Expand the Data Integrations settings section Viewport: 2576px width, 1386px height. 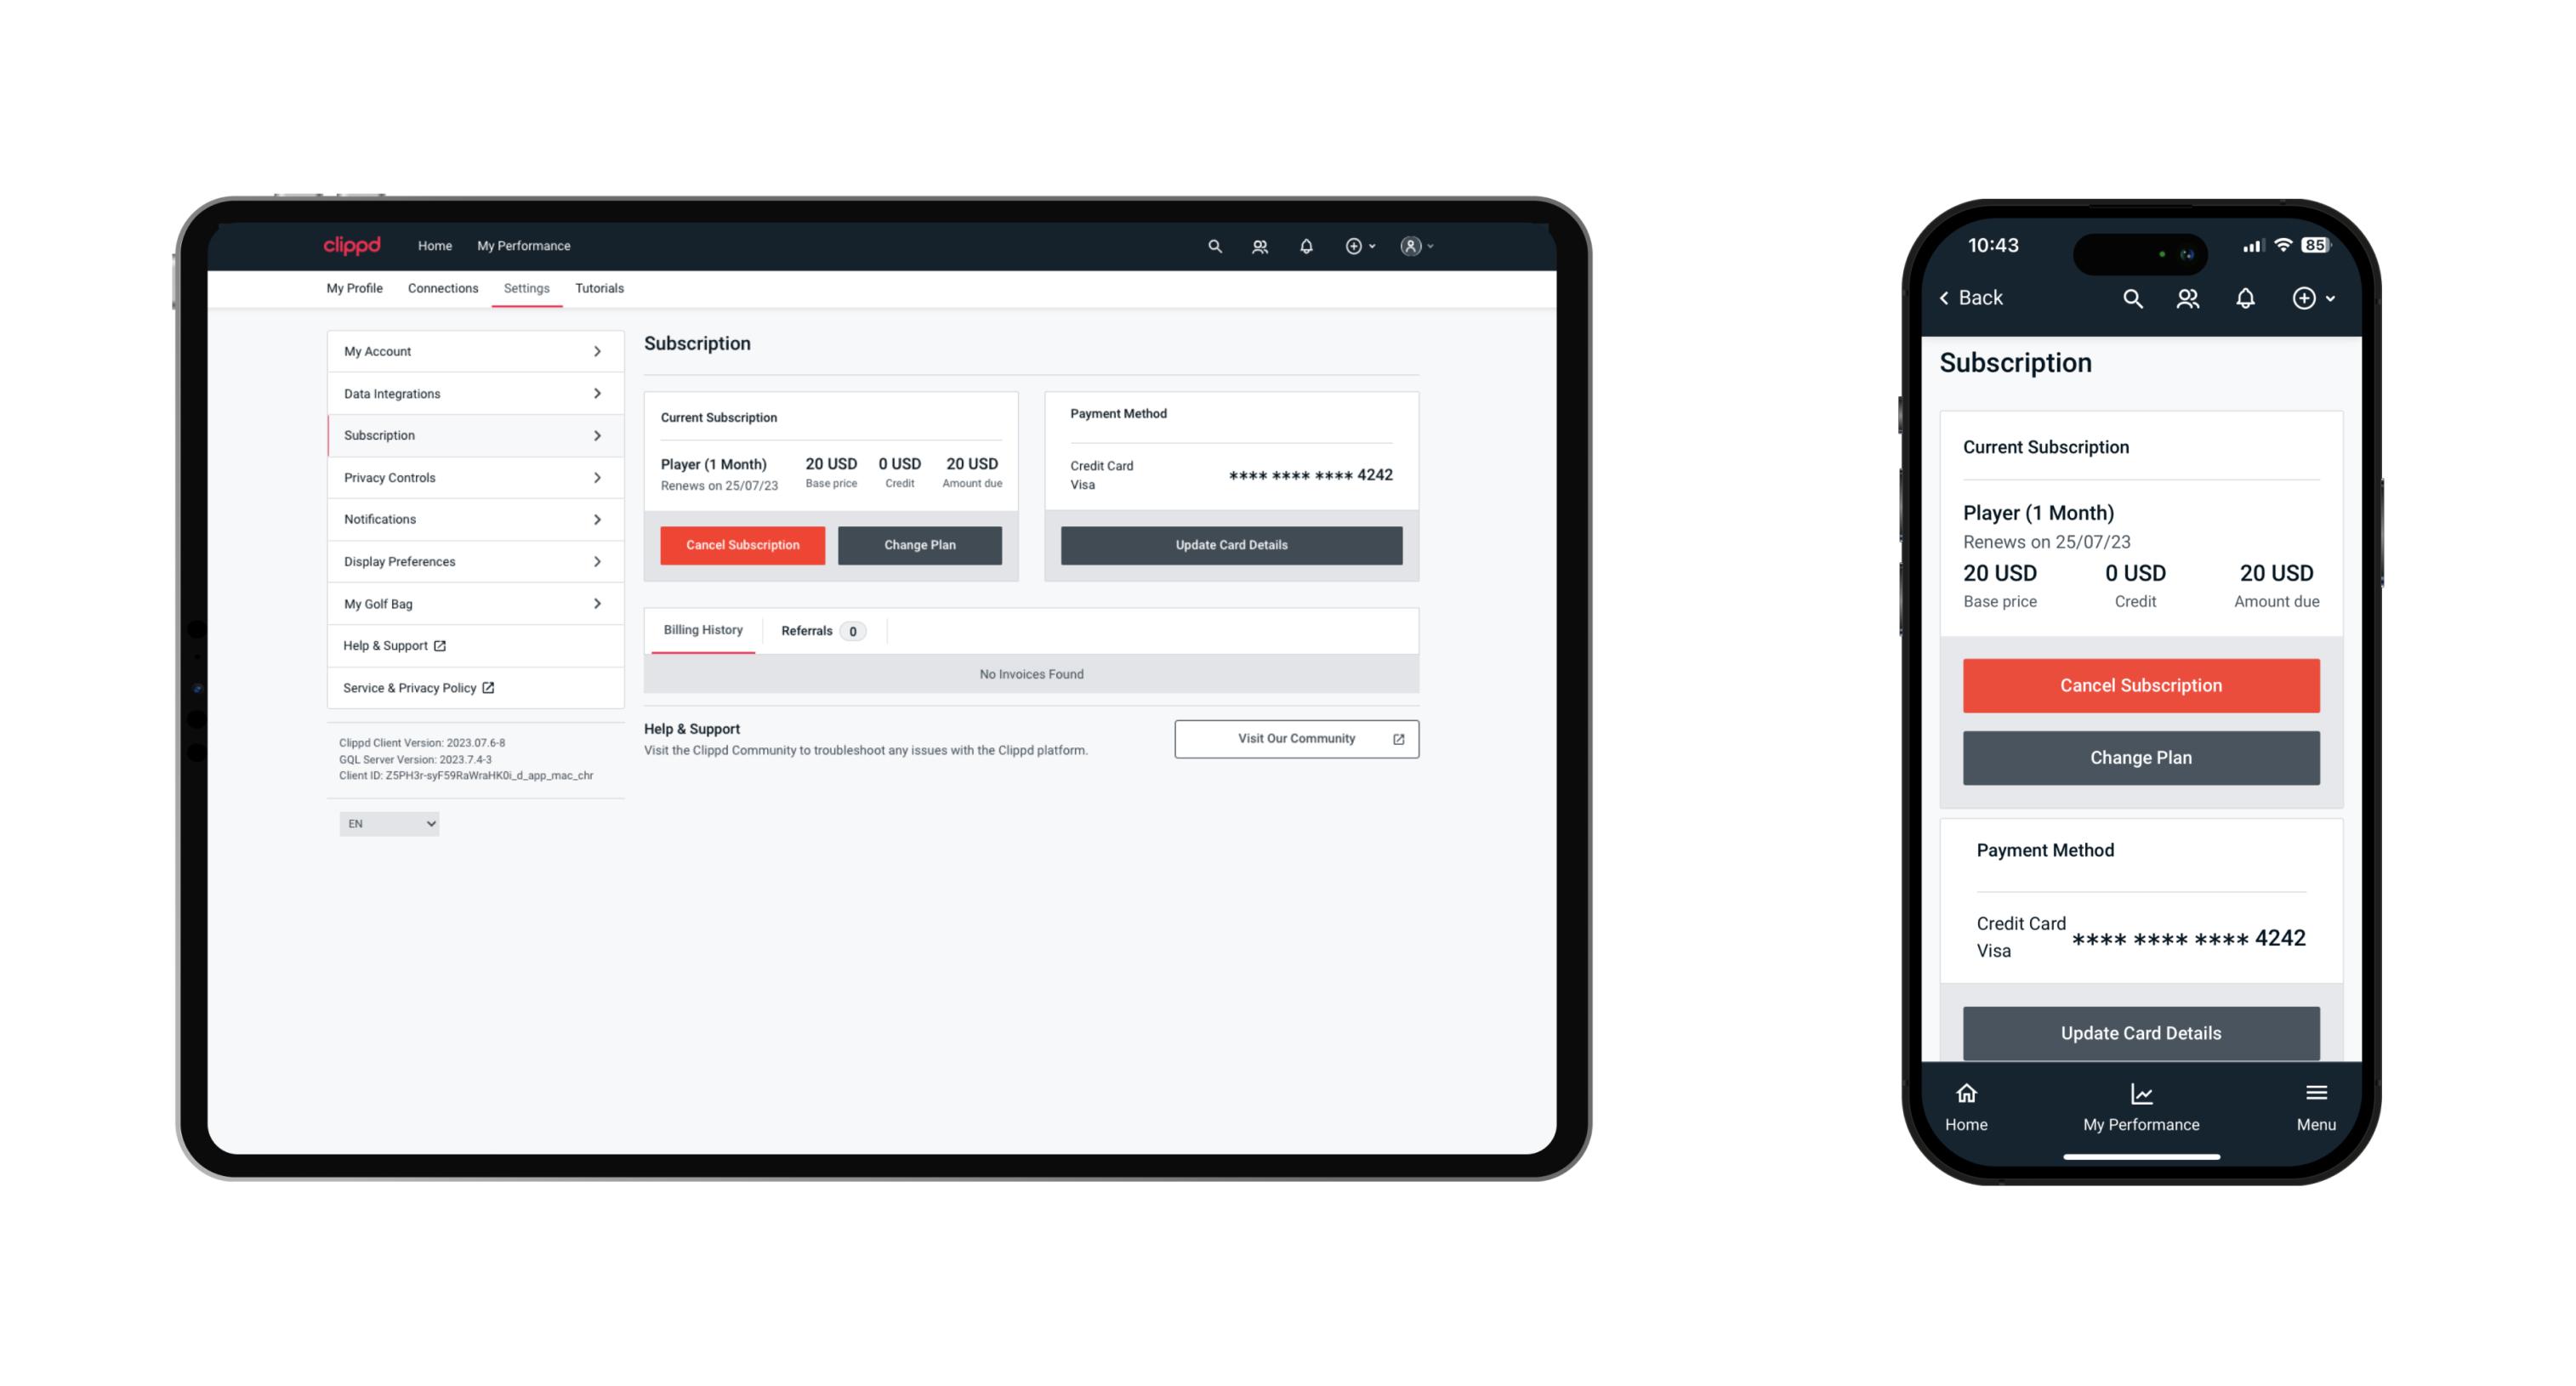[x=471, y=393]
